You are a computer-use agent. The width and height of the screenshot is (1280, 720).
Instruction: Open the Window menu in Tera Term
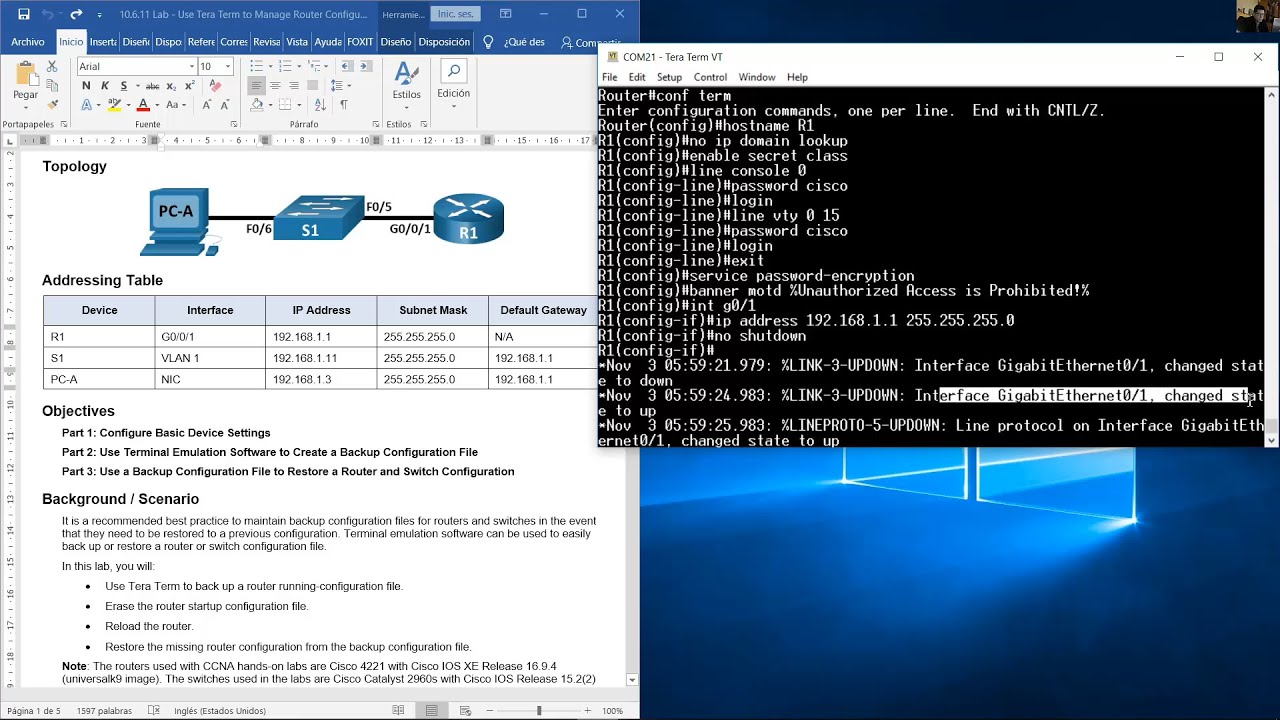(x=757, y=77)
